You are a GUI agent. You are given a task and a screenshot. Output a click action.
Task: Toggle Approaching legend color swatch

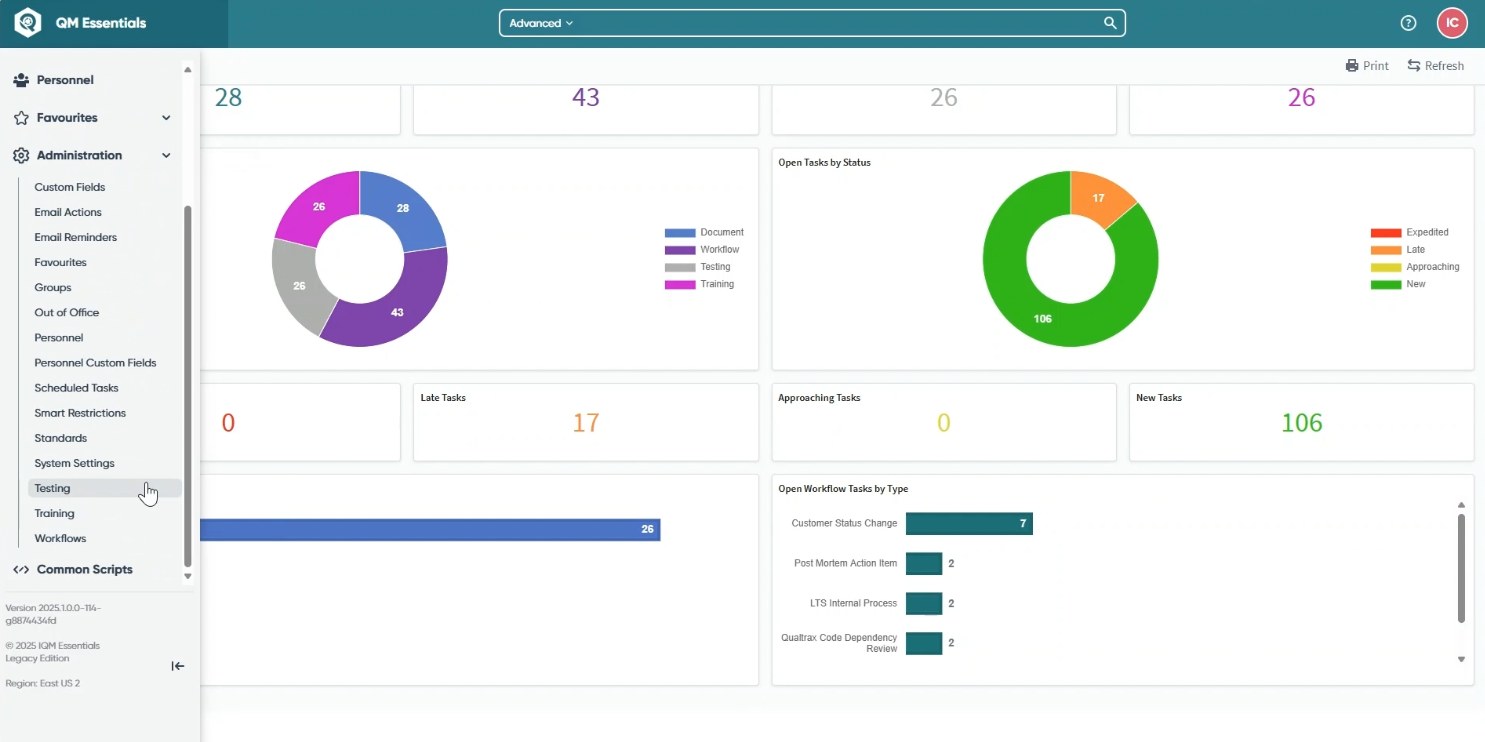click(x=1385, y=268)
